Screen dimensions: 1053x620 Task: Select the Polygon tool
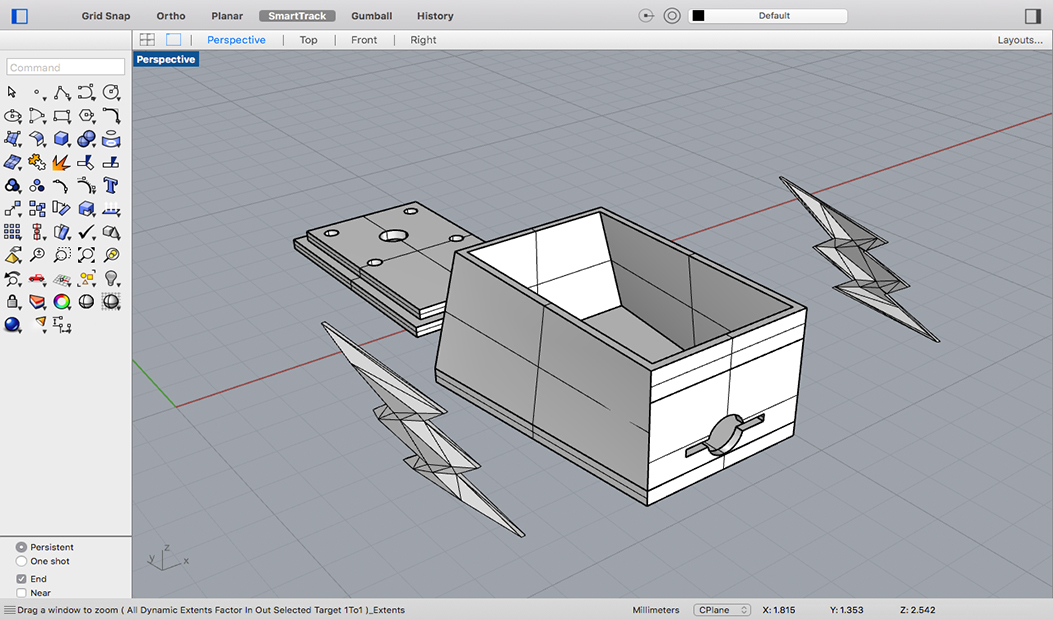[x=87, y=116]
